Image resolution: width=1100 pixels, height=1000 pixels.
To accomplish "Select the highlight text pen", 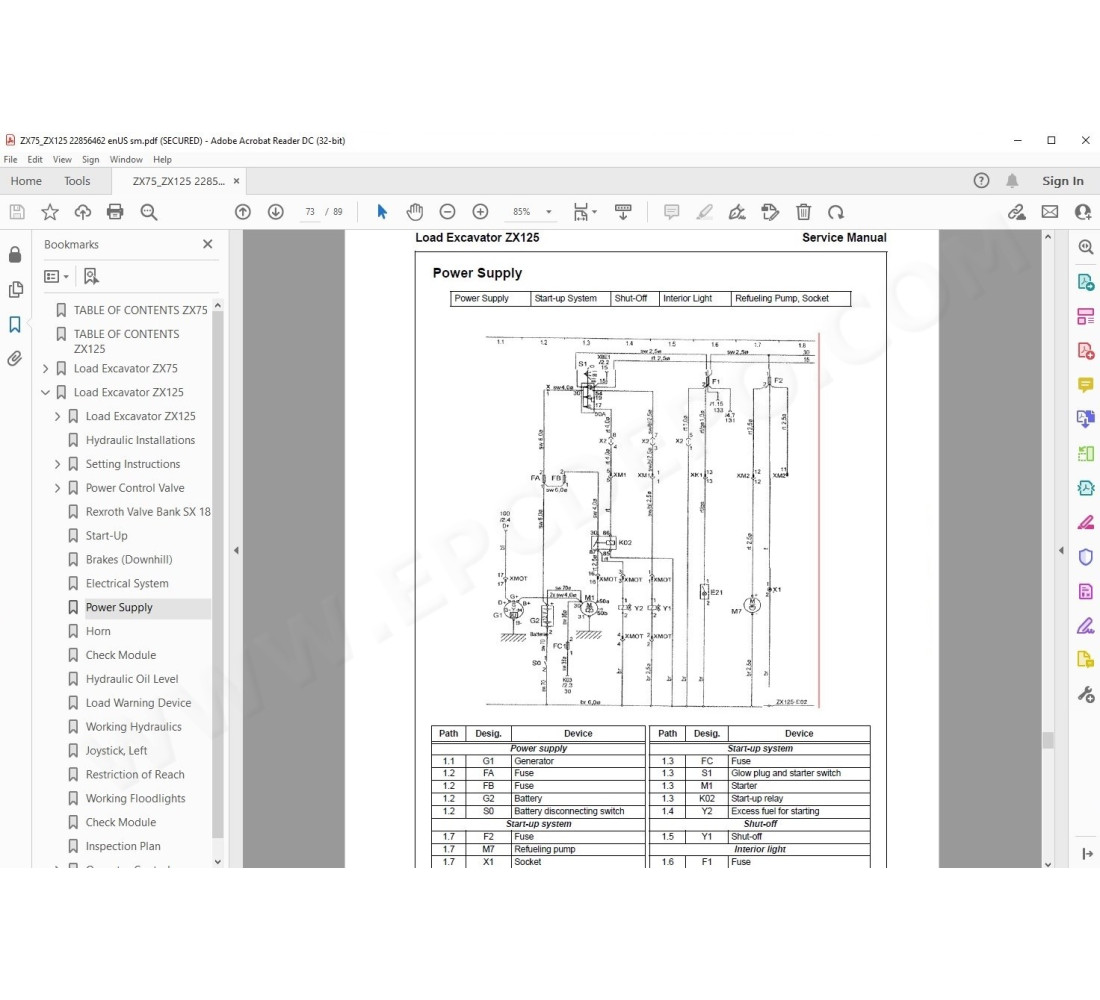I will pyautogui.click(x=704, y=212).
